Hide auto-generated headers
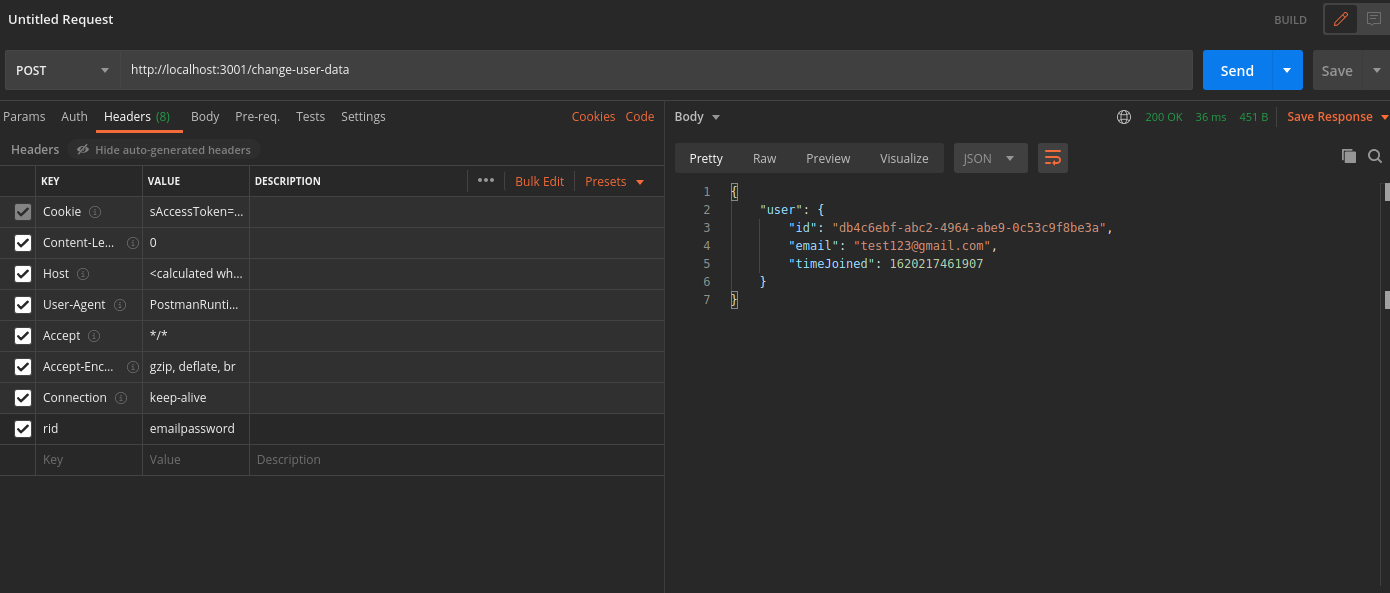The height and width of the screenshot is (593, 1390). click(x=163, y=149)
